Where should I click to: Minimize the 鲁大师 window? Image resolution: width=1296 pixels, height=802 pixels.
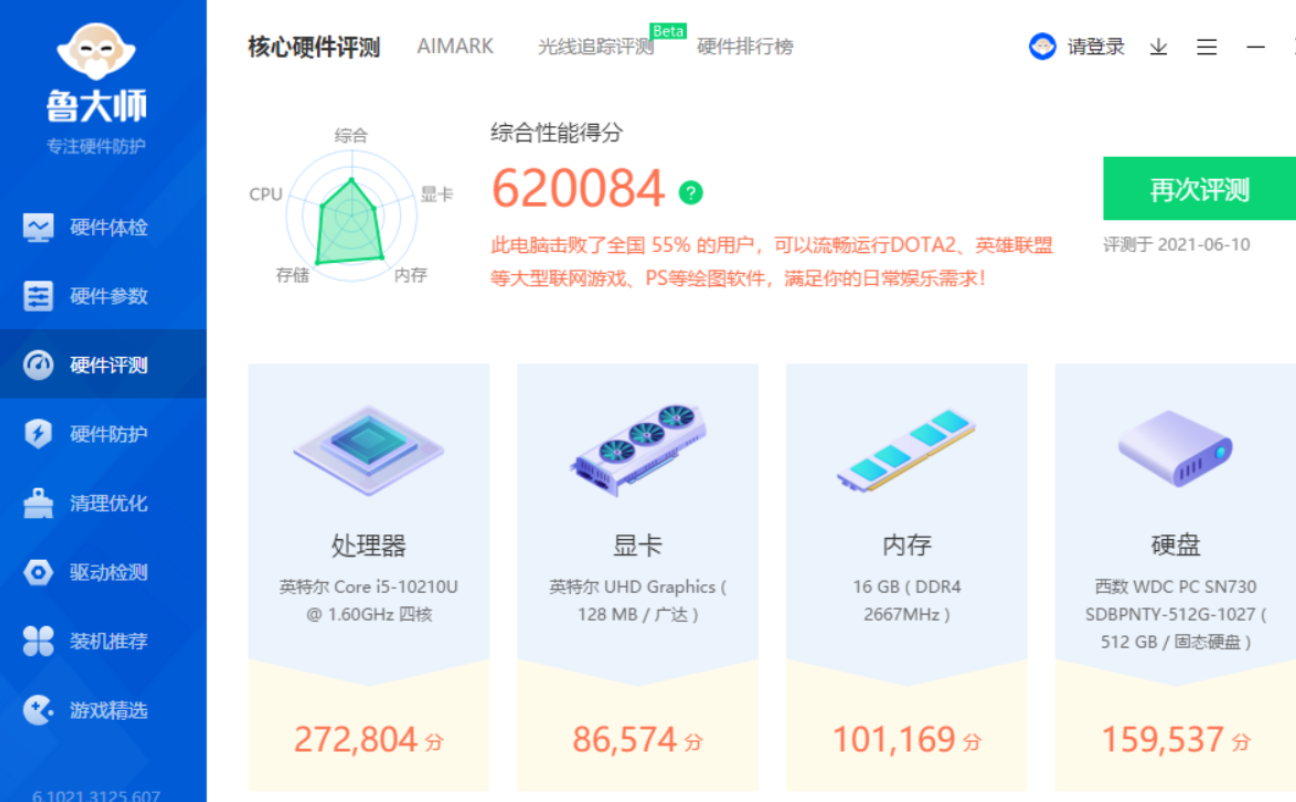tap(1256, 47)
